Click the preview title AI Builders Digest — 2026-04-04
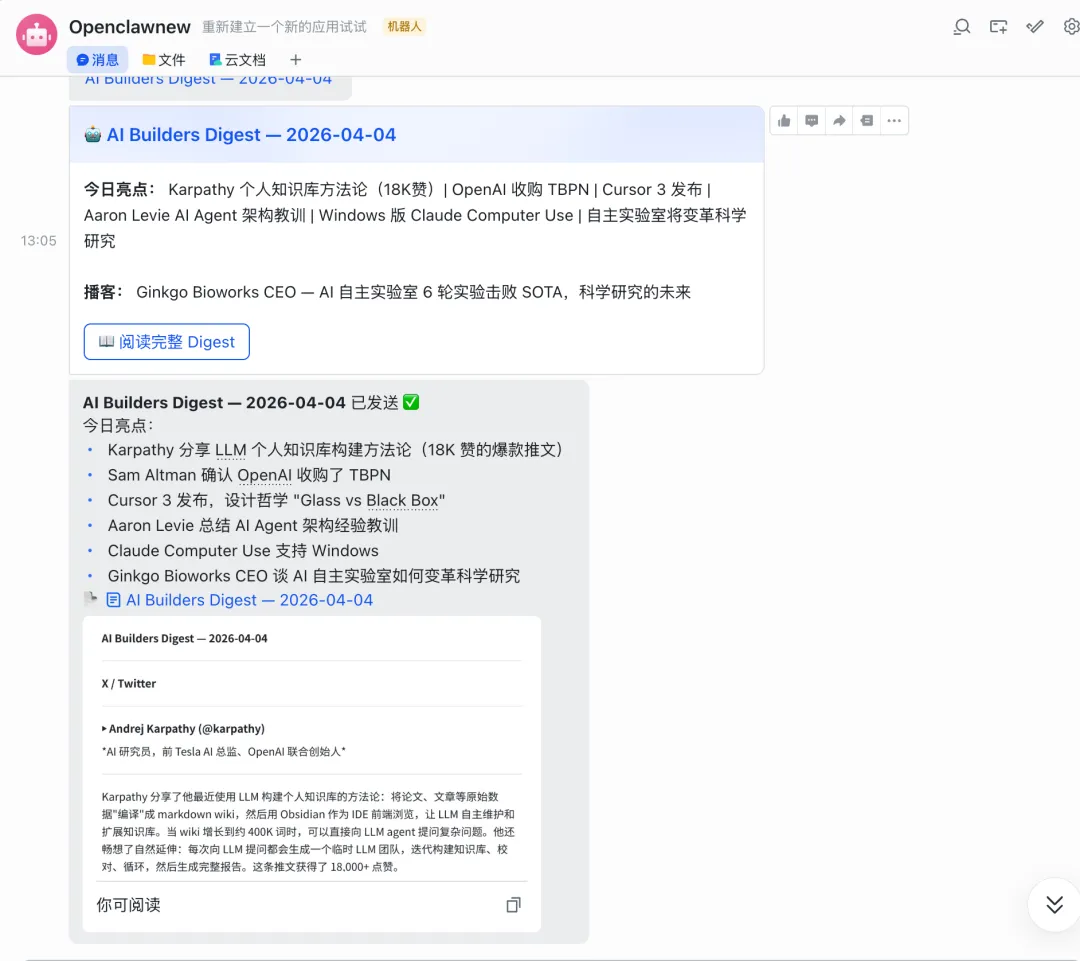Screen dimensions: 1080x961 tap(185, 639)
